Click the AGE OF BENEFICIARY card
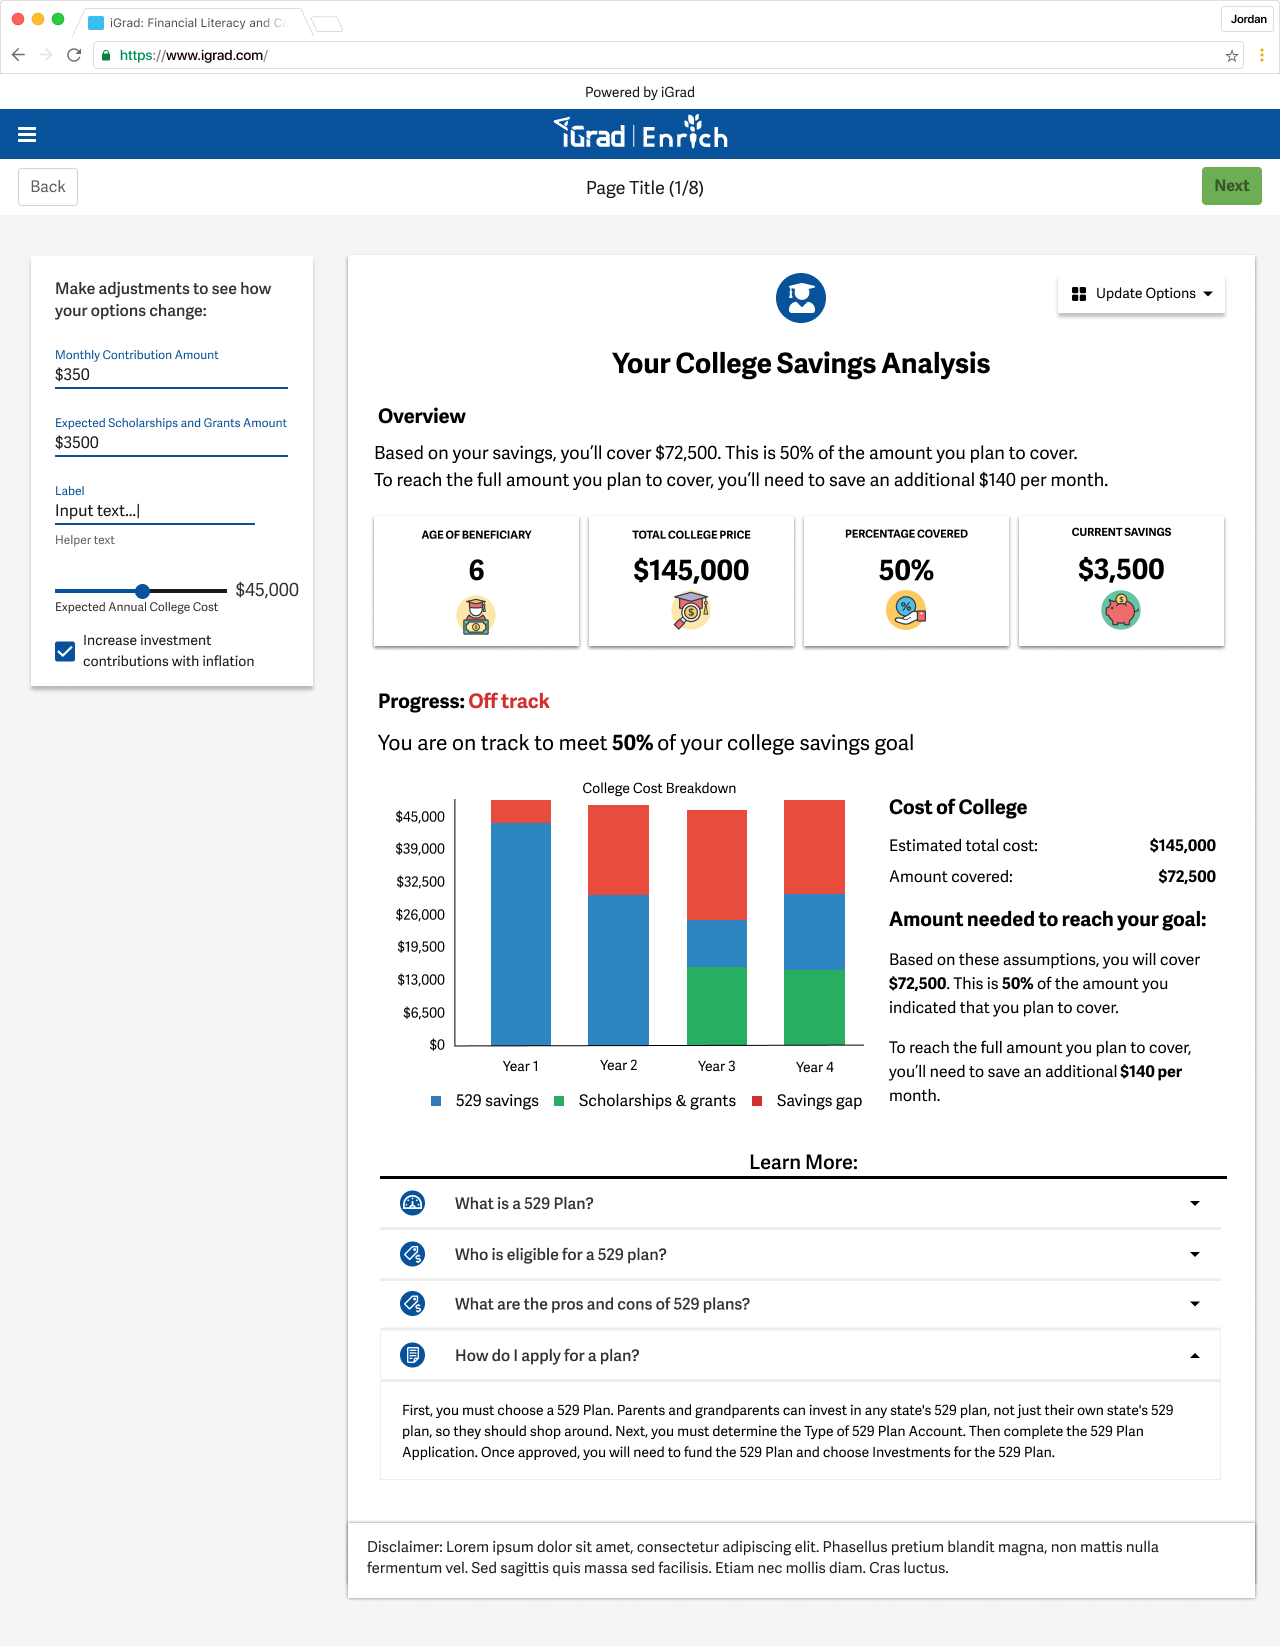Screen dimensions: 1280x1646 [476, 581]
